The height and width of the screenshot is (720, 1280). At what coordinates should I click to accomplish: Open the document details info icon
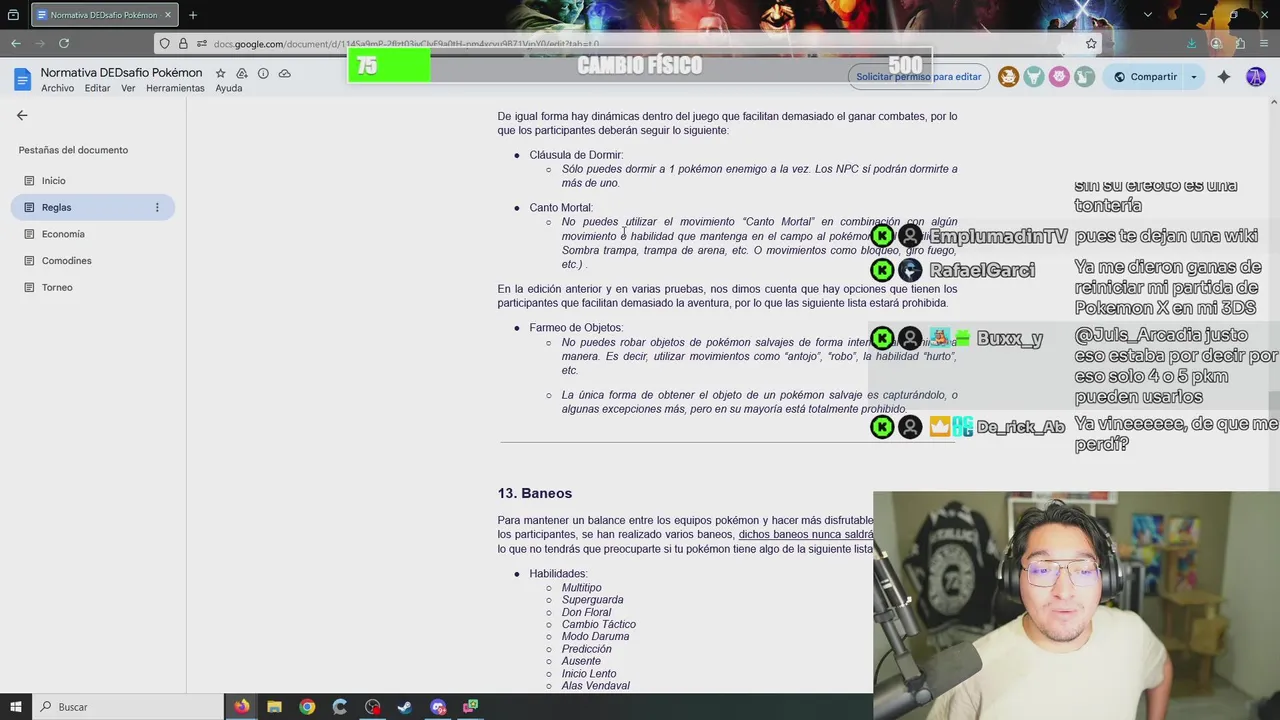[263, 73]
